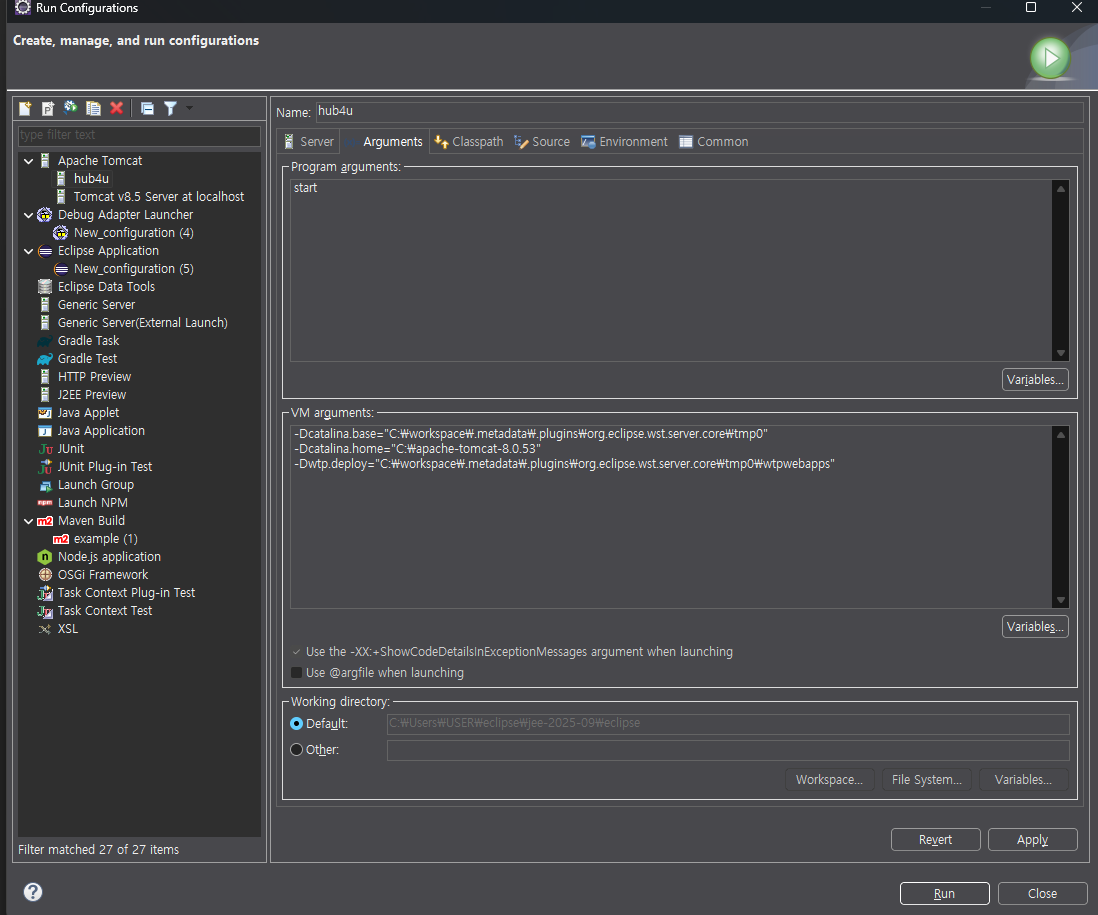Select the Default working directory radio
Viewport: 1098px width, 915px height.
(x=296, y=723)
